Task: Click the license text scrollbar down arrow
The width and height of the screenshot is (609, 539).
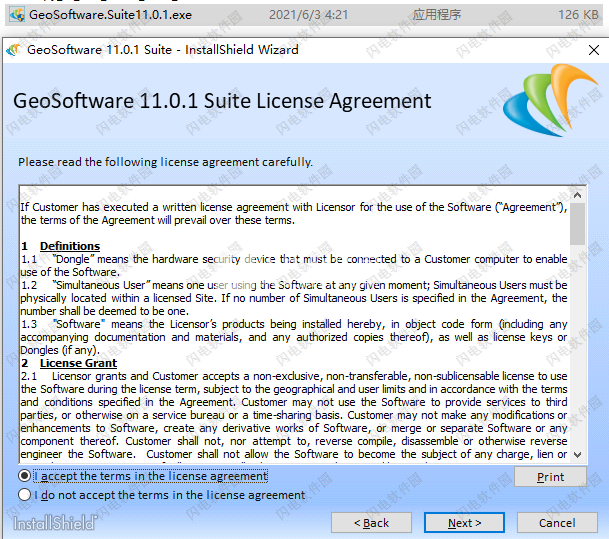Action: click(x=578, y=455)
